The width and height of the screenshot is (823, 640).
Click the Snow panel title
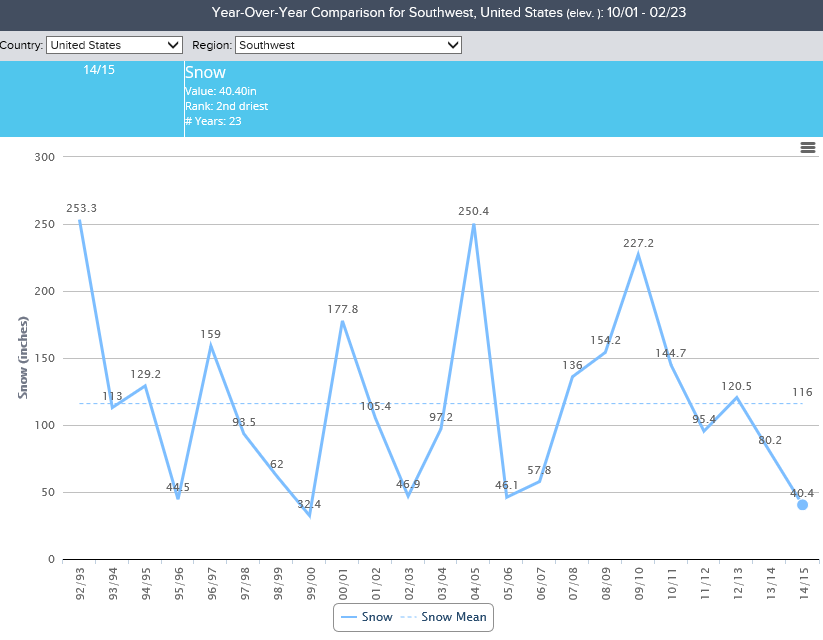(x=205, y=73)
